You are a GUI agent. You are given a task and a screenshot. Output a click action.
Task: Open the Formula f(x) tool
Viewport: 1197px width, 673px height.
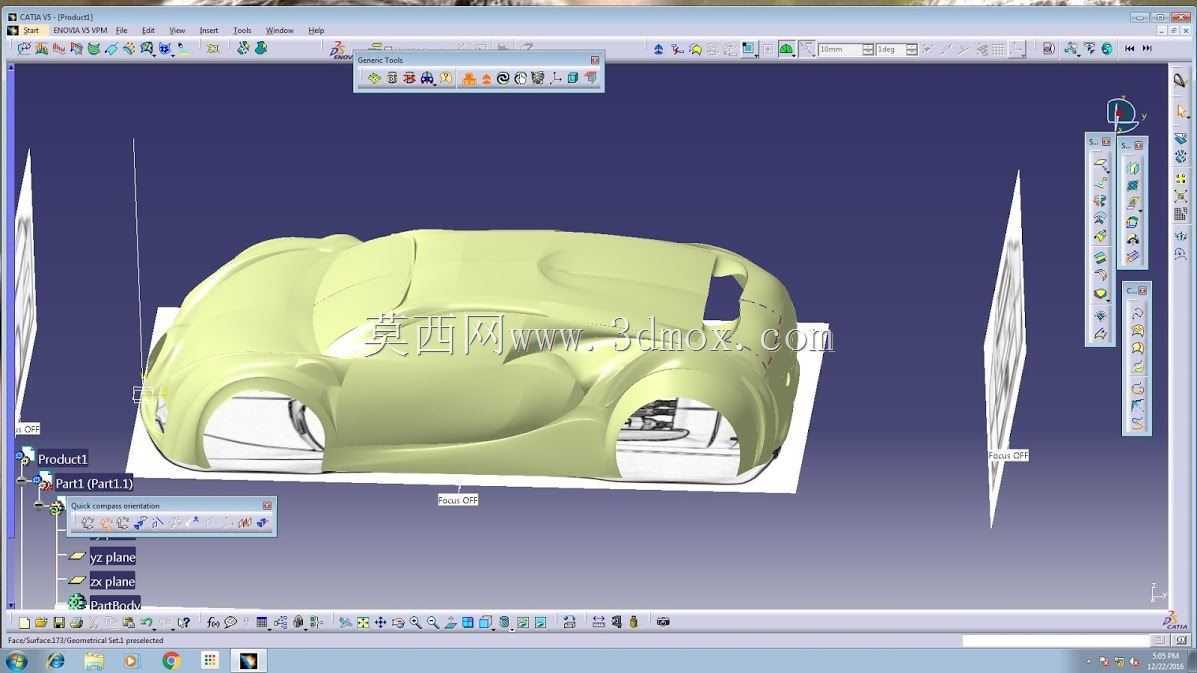pos(213,623)
